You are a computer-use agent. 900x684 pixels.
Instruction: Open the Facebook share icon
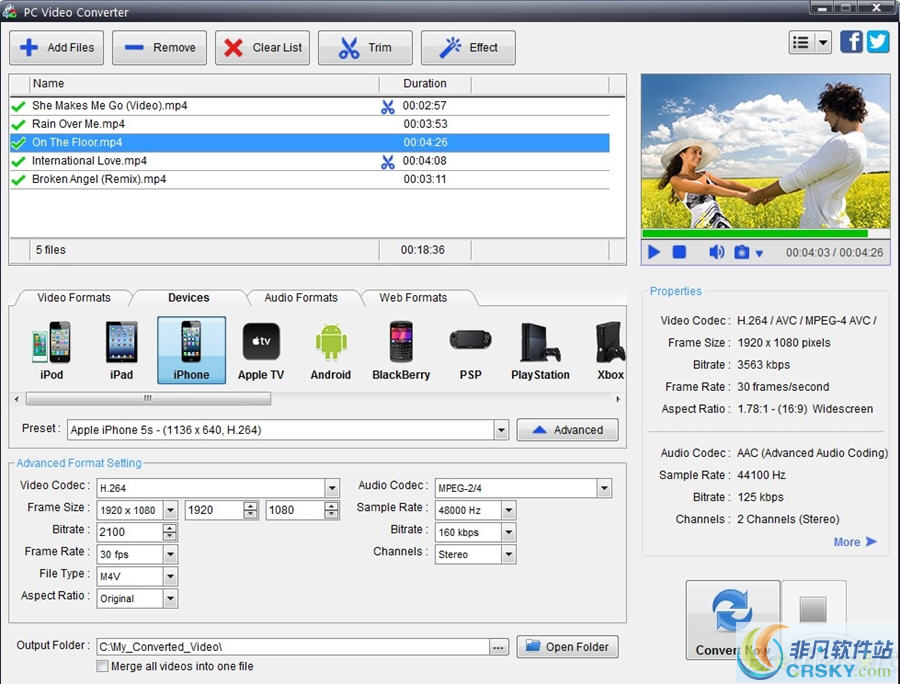coord(851,42)
